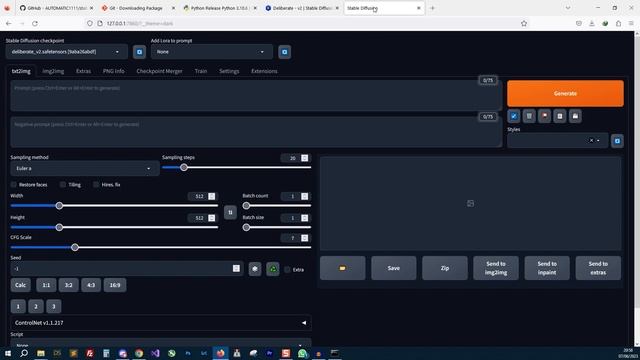Refresh the Stable Diffusion checkpoint list
This screenshot has width=640, height=360.
[x=139, y=52]
